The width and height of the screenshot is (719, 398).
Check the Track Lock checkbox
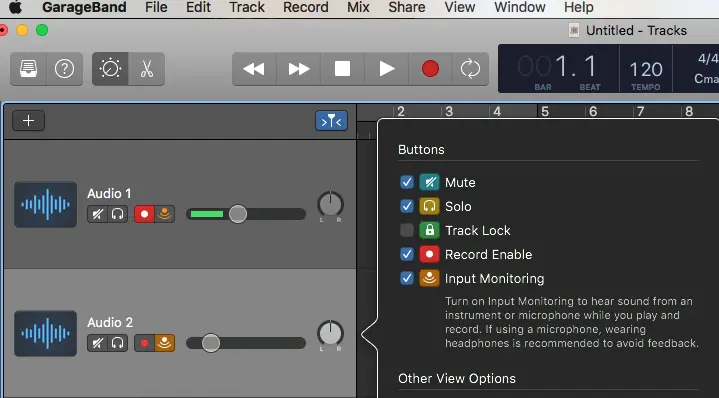coord(407,230)
